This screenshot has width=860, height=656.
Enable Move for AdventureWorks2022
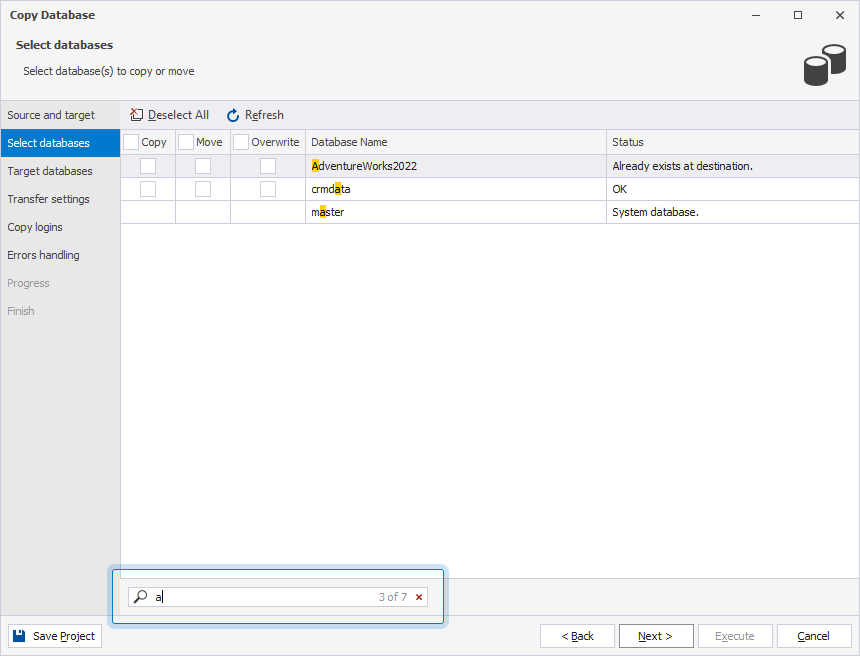(202, 165)
